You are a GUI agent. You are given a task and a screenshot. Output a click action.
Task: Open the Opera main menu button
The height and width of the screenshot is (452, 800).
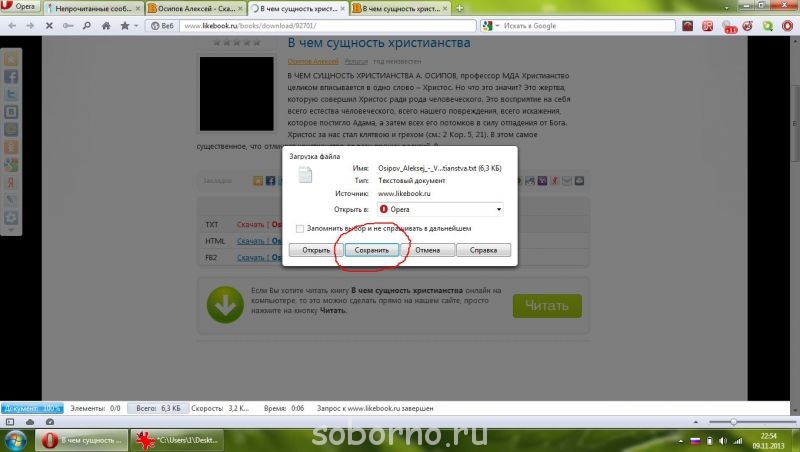(x=19, y=7)
